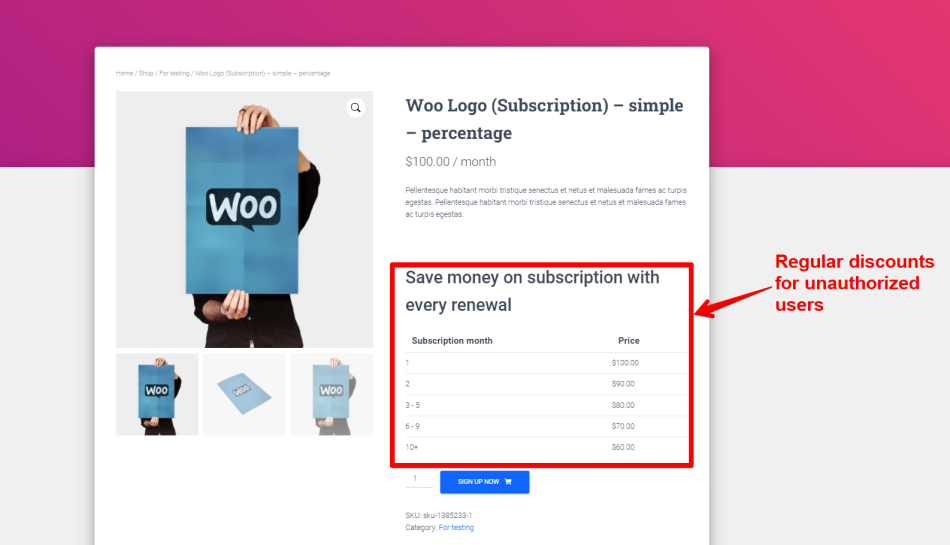Select the third faded Woo poster thumbnail
The width and height of the screenshot is (950, 545).
click(331, 394)
